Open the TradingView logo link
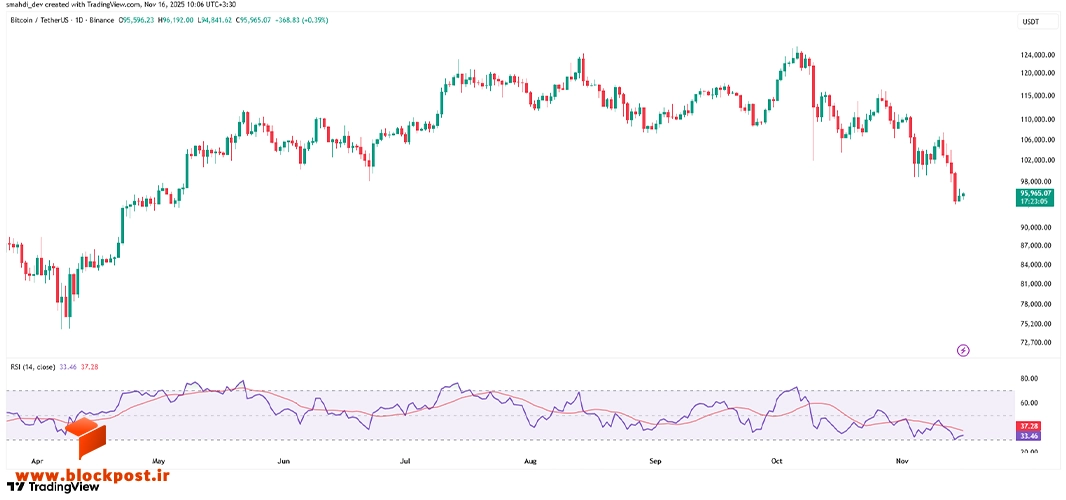The height and width of the screenshot is (500, 1066). [53, 487]
